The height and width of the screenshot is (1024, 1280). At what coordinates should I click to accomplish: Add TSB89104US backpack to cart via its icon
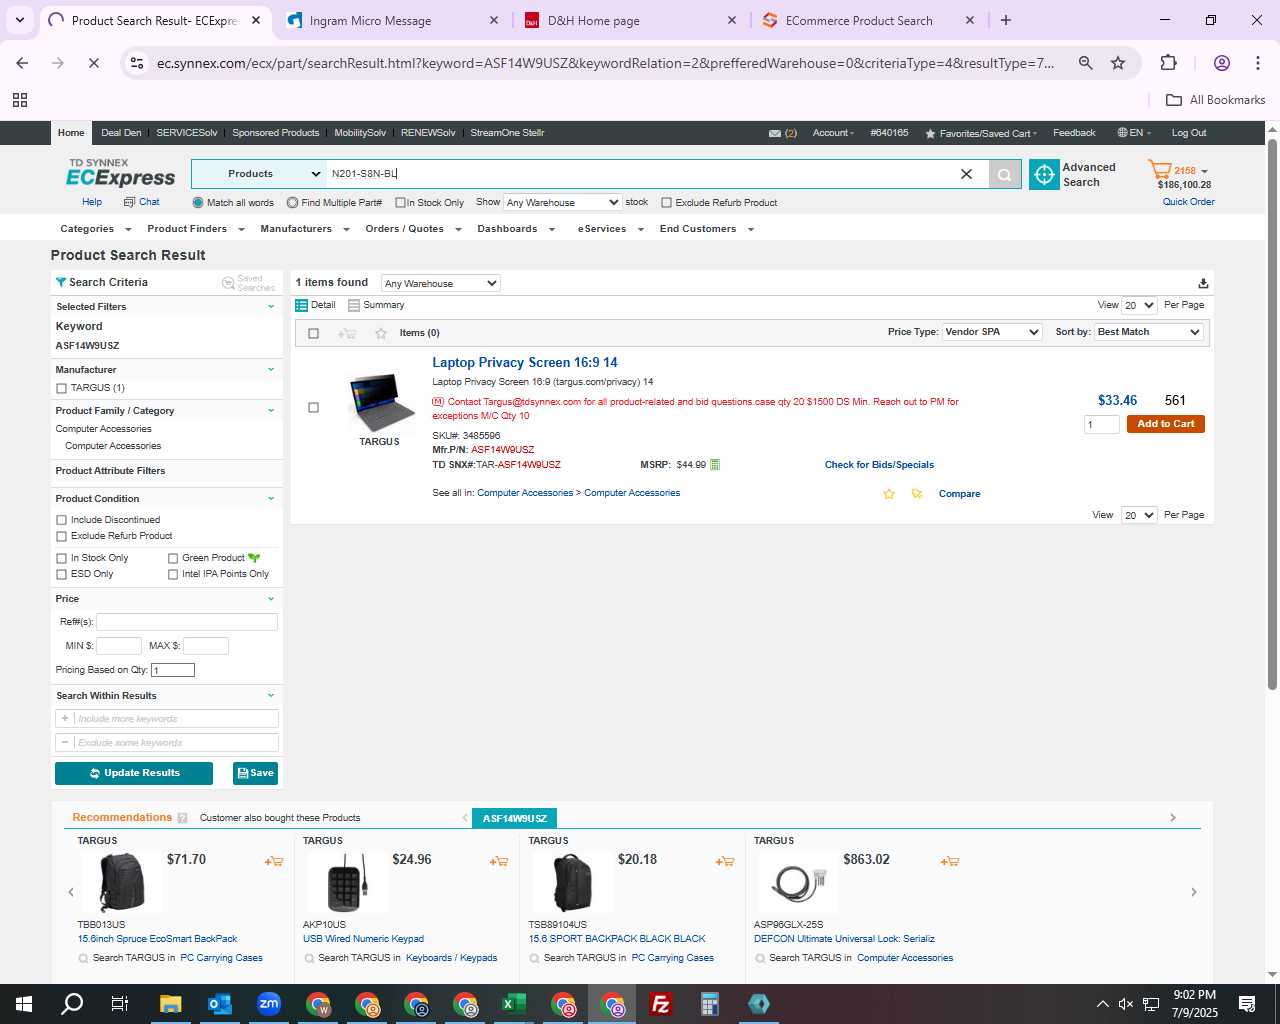pos(725,861)
